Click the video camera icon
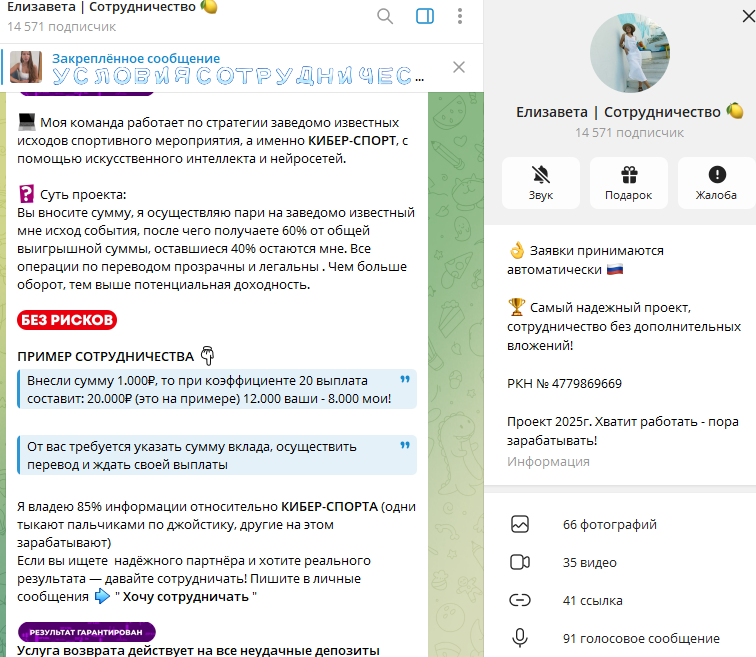This screenshot has width=756, height=657. pos(520,563)
